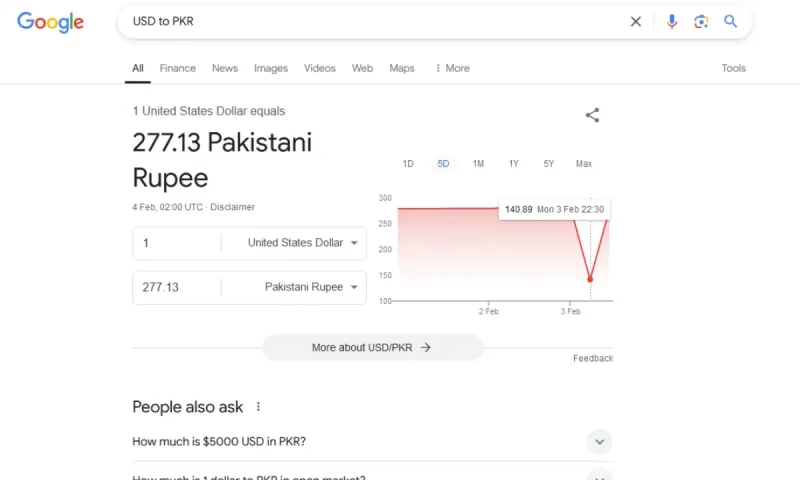Expand the $5000 USD in PKR question
Image resolution: width=800 pixels, height=480 pixels.
click(372, 442)
